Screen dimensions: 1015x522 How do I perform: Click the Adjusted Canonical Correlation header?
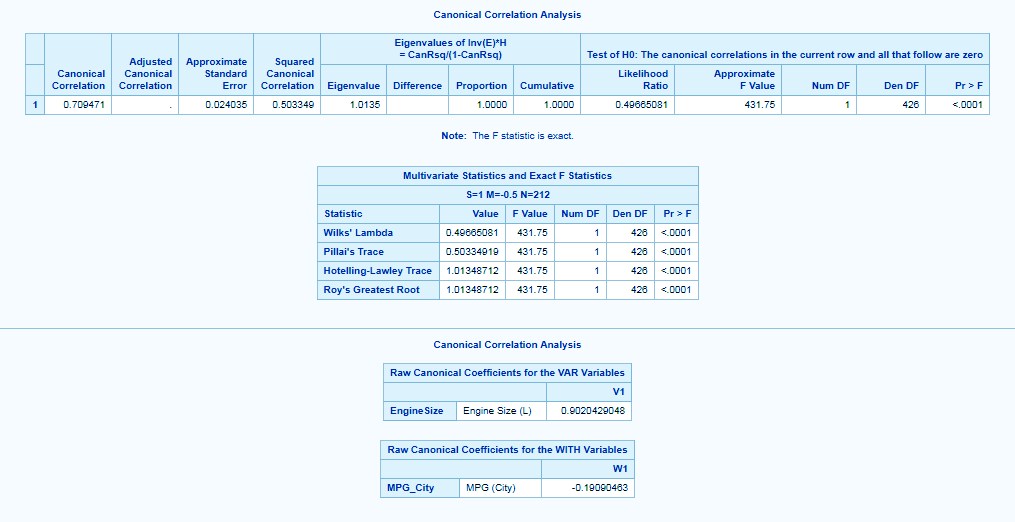145,74
